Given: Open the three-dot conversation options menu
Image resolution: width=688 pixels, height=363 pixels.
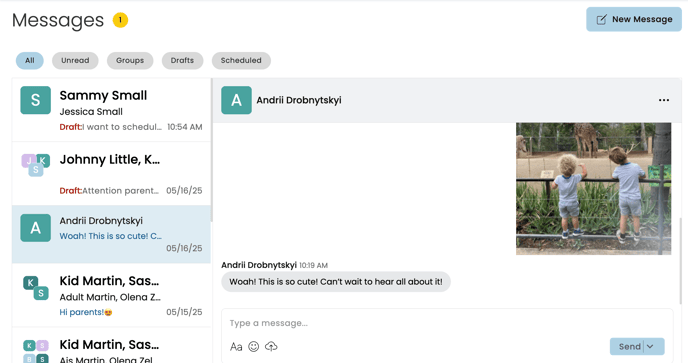Looking at the screenshot, I should pyautogui.click(x=664, y=100).
